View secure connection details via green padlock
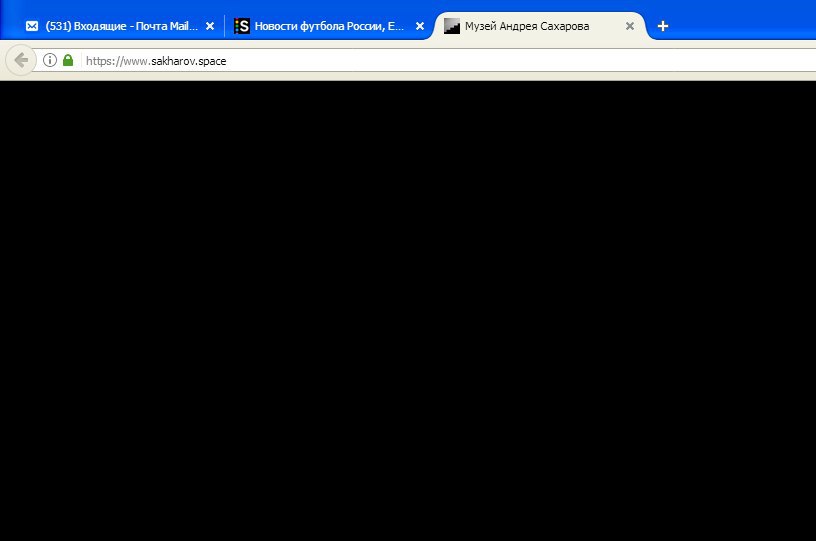The width and height of the screenshot is (816, 541). click(x=68, y=60)
